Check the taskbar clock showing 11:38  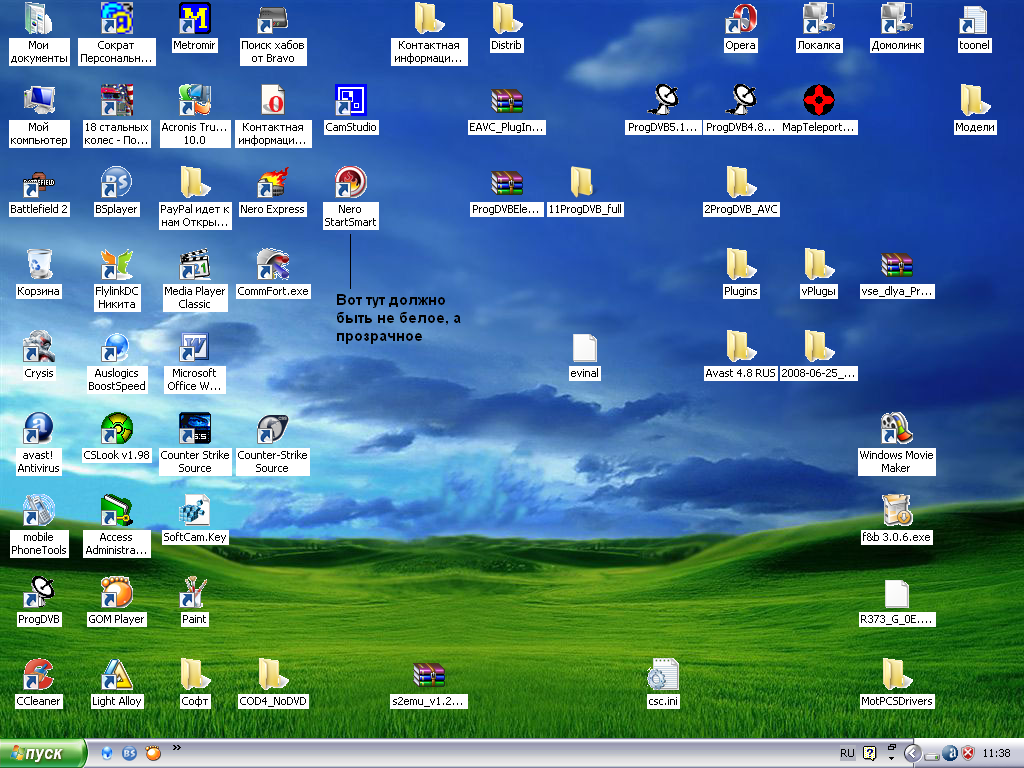coord(996,753)
